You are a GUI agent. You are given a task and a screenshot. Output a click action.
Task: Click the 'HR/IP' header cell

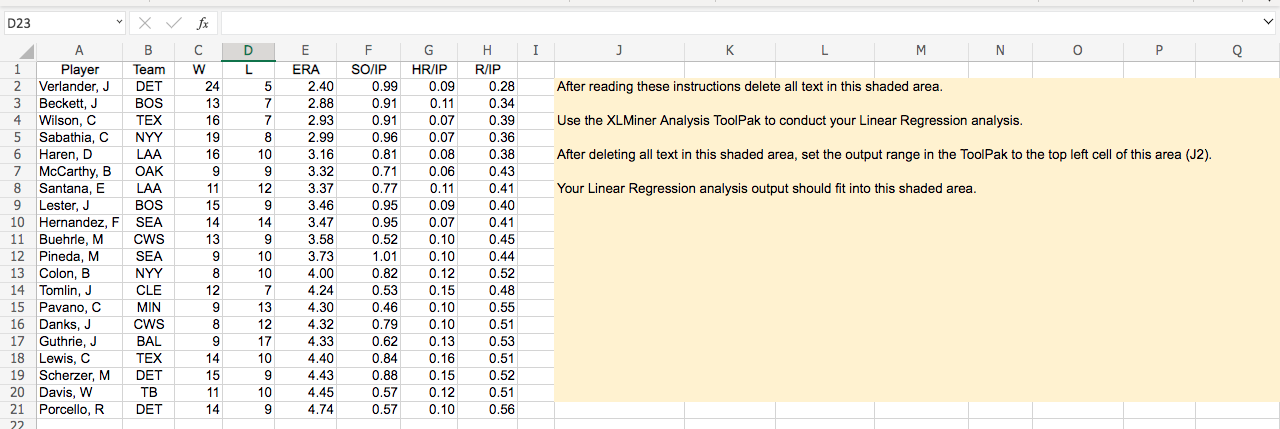428,70
